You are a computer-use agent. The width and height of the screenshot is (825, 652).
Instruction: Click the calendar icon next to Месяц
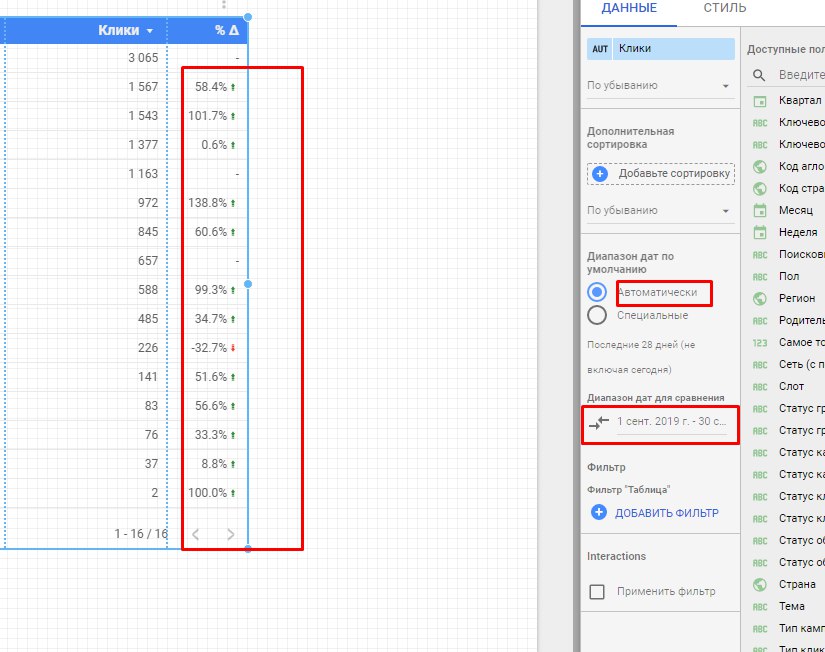pyautogui.click(x=760, y=210)
